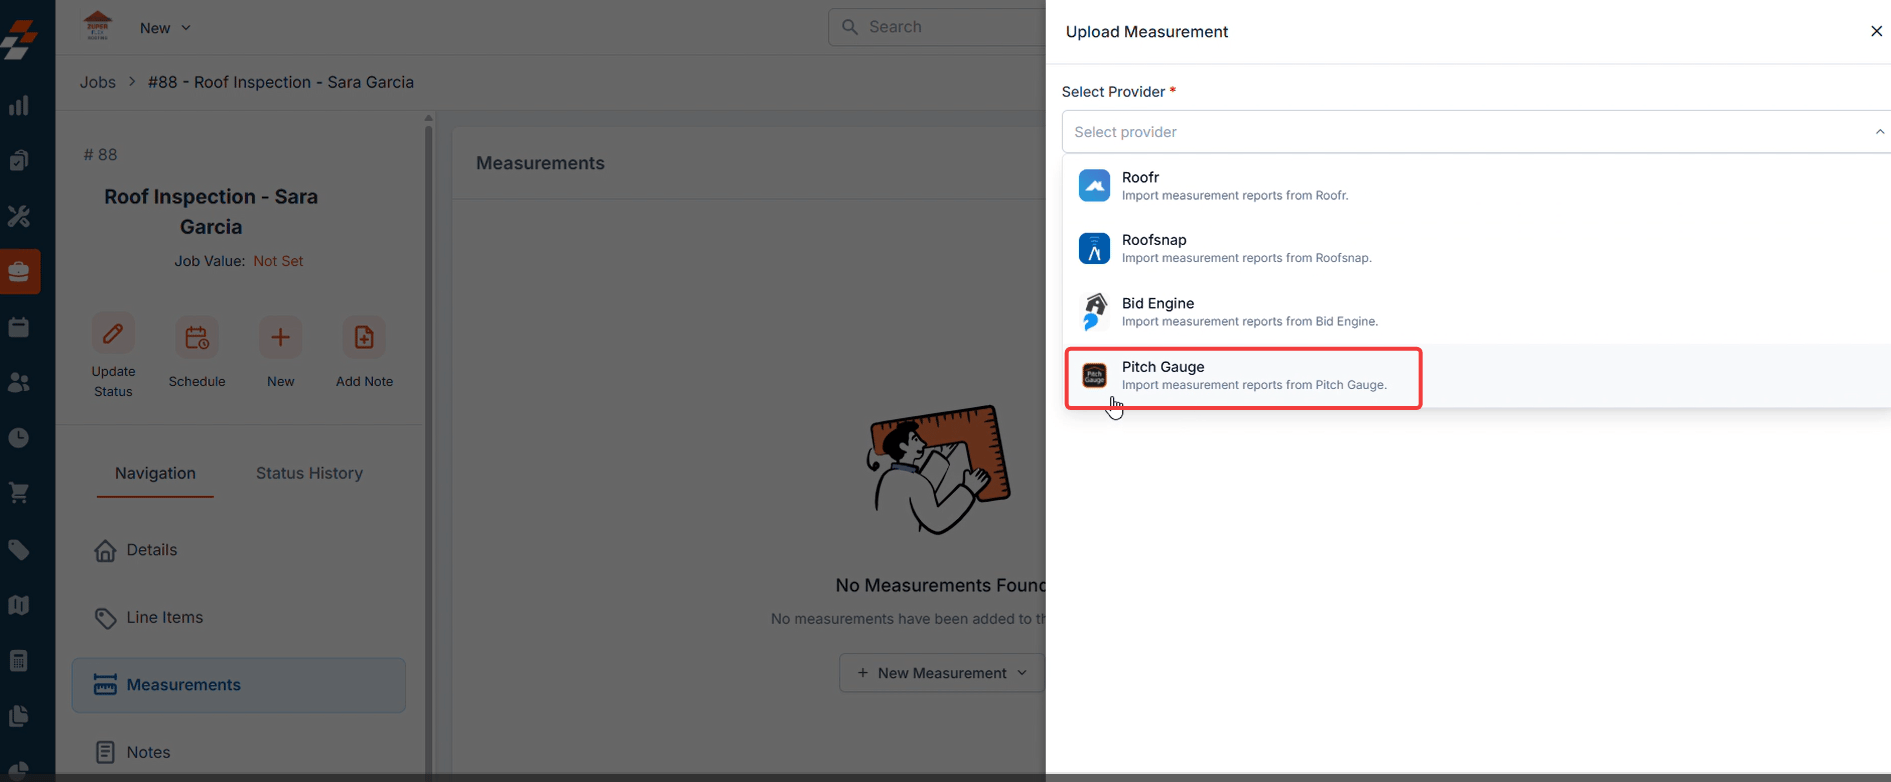Click the app logo in the sidebar top
The image size is (1891, 782).
pos(19,38)
